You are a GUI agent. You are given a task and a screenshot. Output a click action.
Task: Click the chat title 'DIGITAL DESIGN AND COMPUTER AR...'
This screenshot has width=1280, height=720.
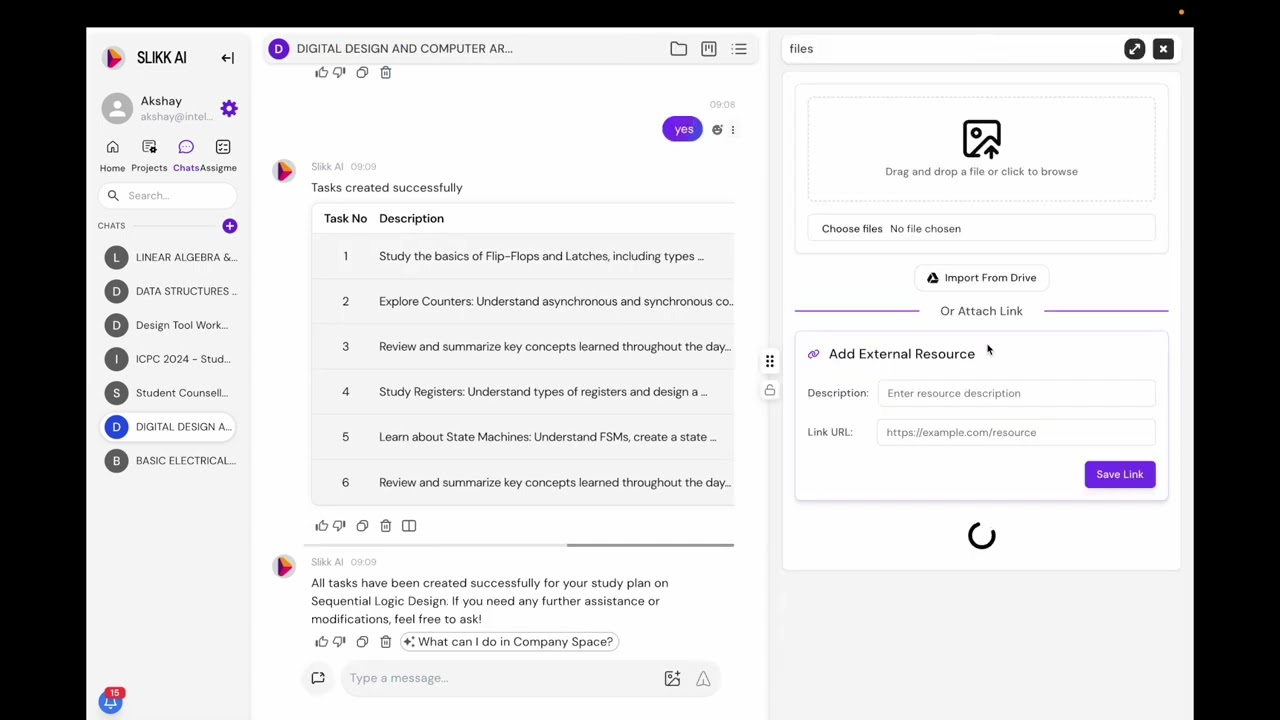pyautogui.click(x=404, y=49)
